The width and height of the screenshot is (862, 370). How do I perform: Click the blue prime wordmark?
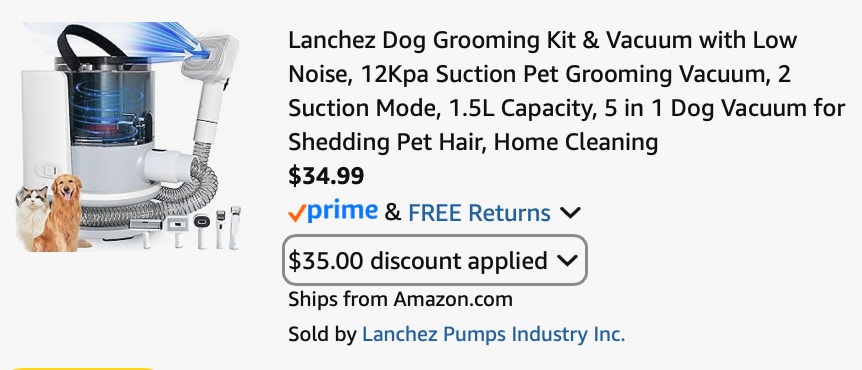(342, 212)
